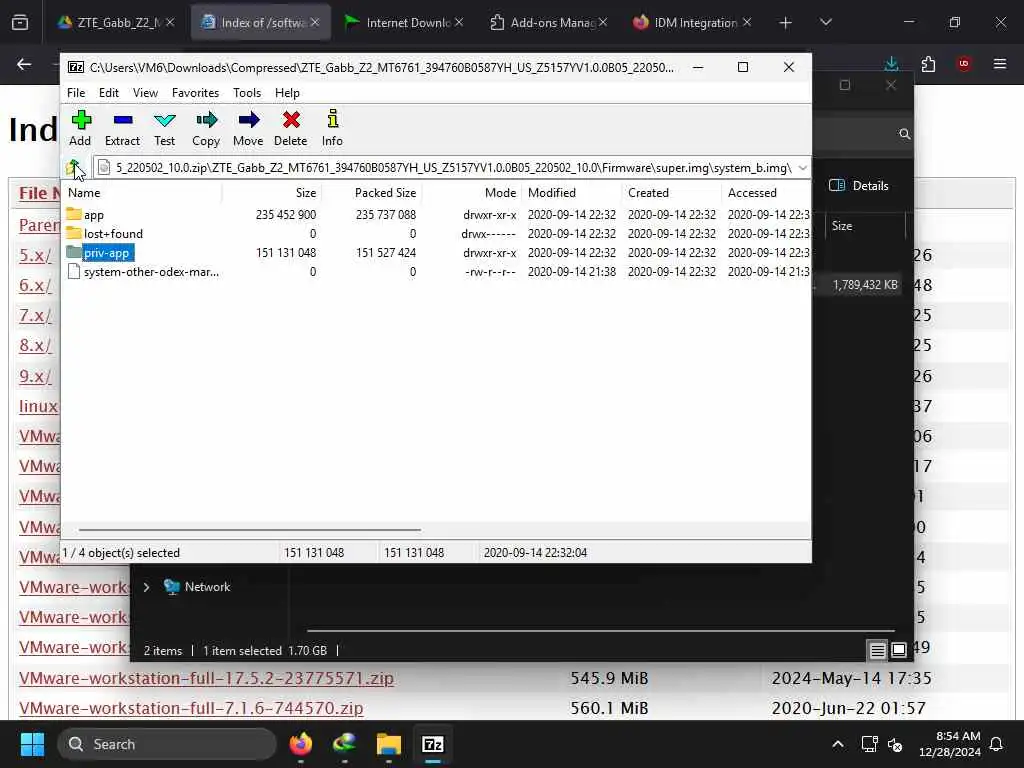Screen dimensions: 1024x768
Task: Open the 9.x/ directory link
Action: 35,376
